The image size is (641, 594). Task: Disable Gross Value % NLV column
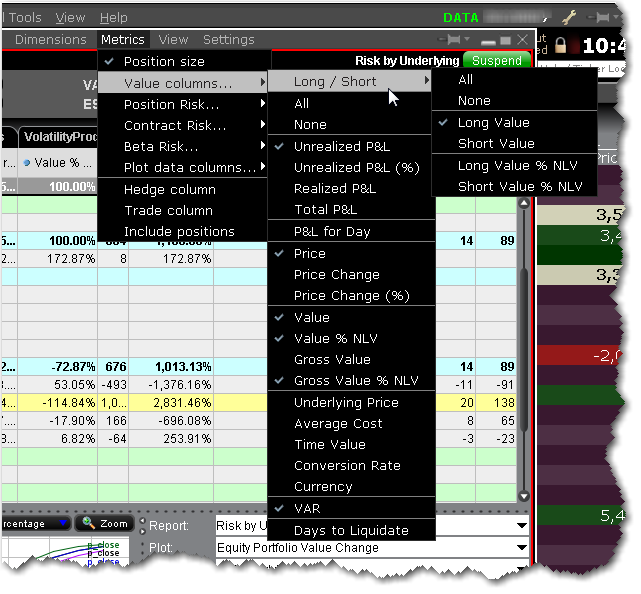(356, 380)
